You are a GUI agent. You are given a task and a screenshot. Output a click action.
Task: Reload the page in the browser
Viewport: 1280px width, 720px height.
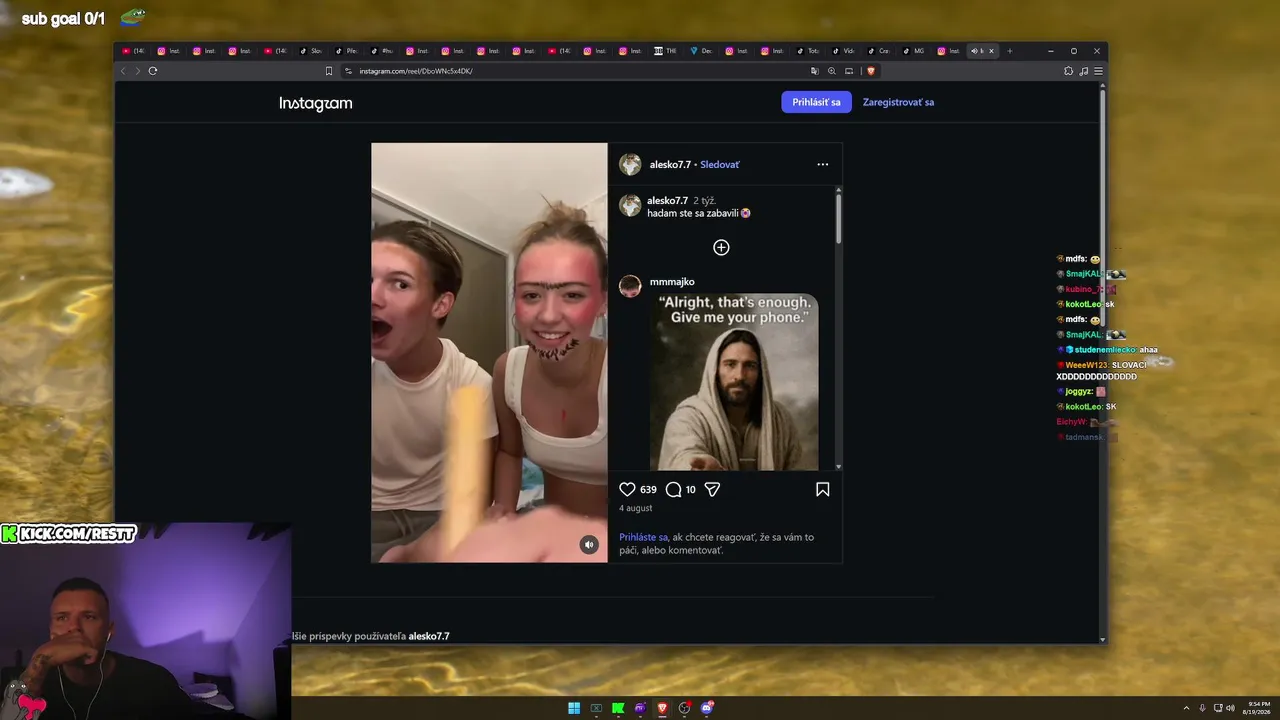pyautogui.click(x=153, y=71)
